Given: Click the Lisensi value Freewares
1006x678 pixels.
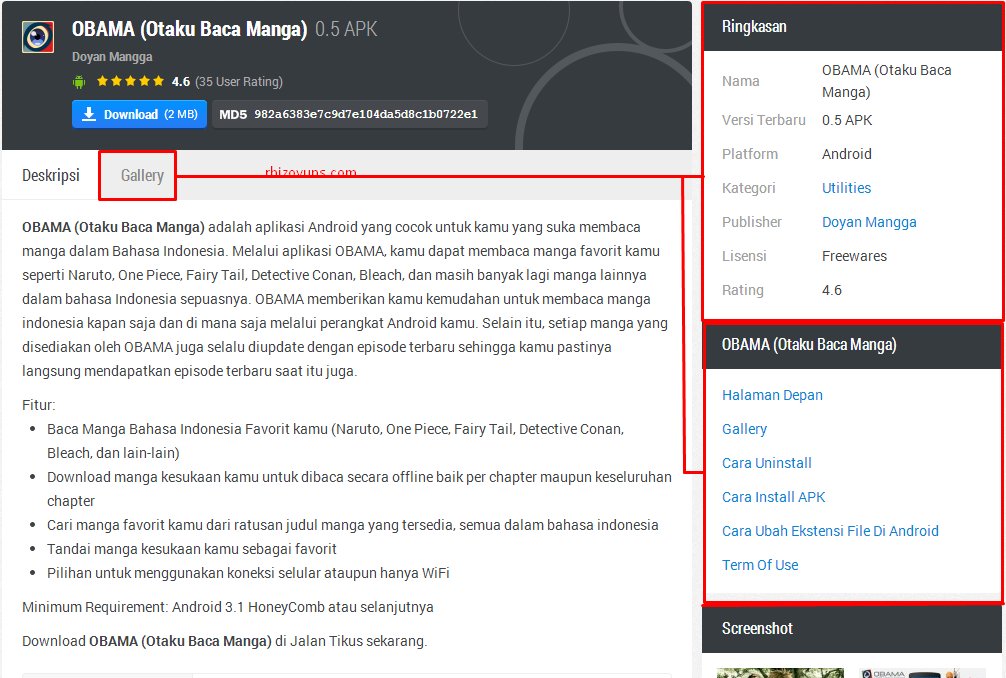Looking at the screenshot, I should 854,256.
